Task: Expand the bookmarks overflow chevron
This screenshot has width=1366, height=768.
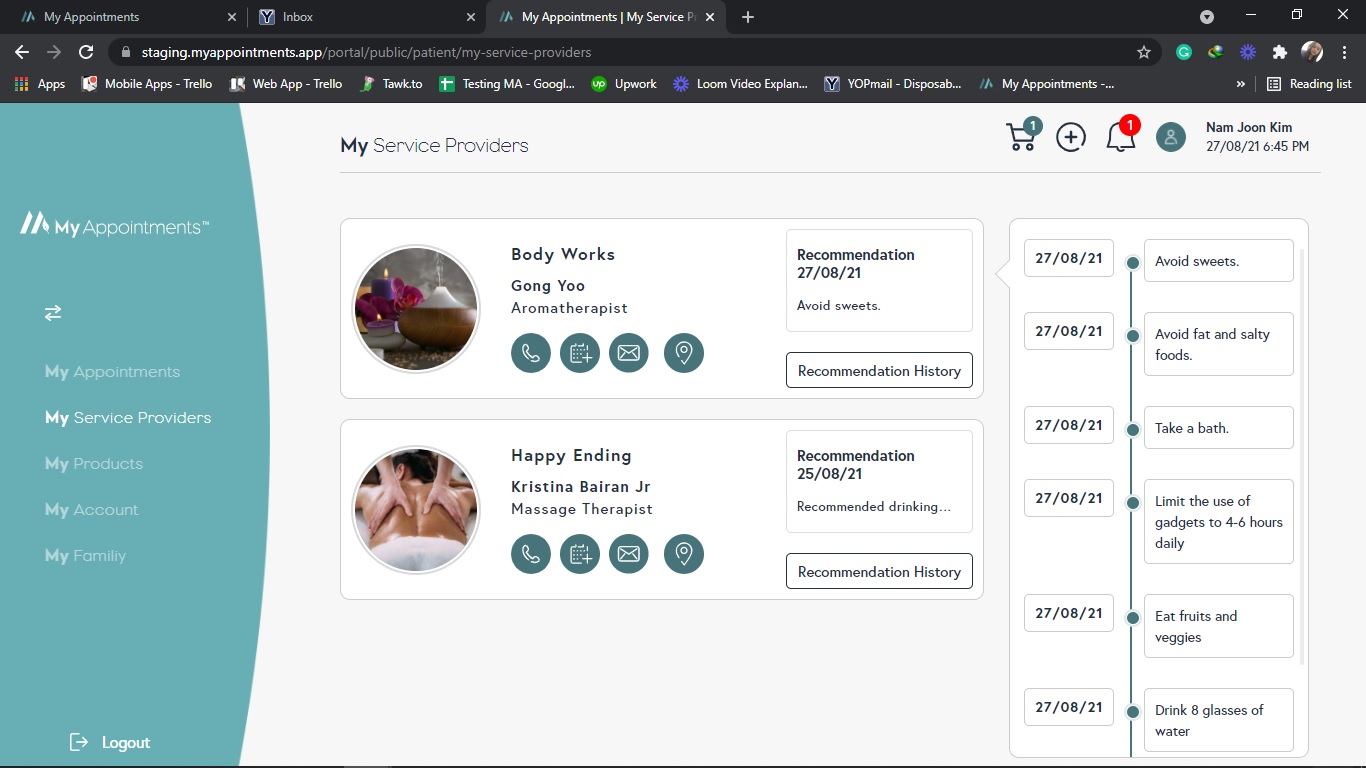Action: 1241,84
